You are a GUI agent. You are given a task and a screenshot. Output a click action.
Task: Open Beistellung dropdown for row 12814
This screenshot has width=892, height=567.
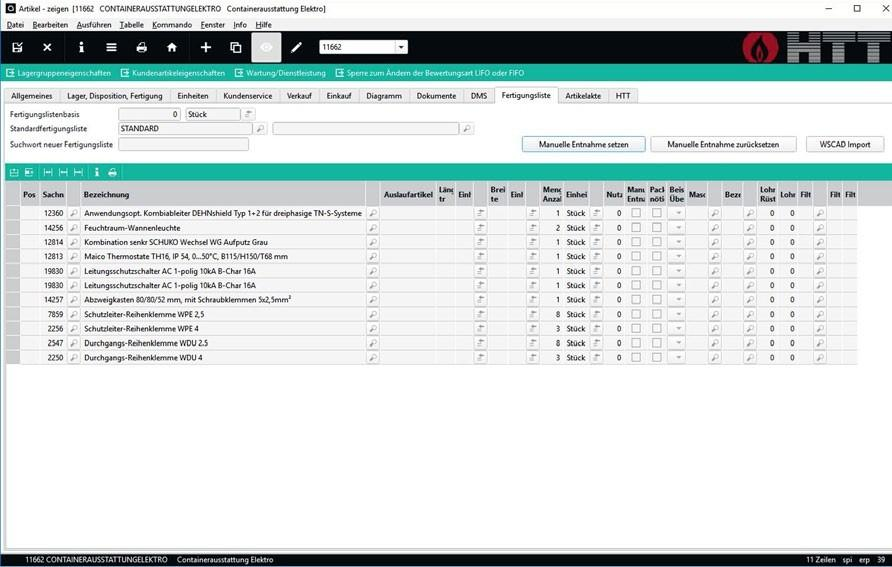tap(678, 242)
